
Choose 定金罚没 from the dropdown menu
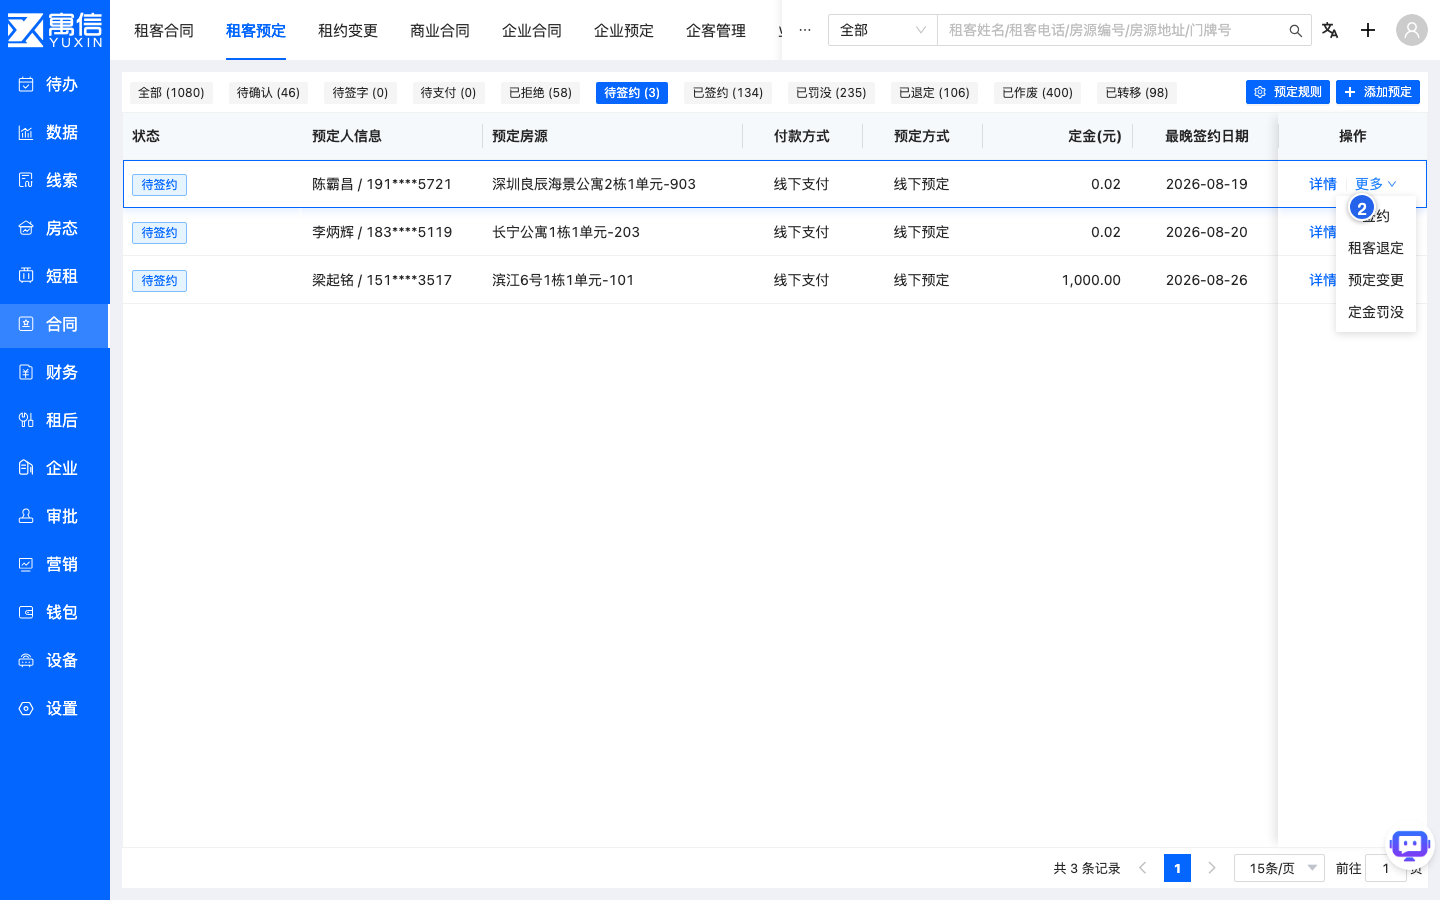coord(1376,312)
